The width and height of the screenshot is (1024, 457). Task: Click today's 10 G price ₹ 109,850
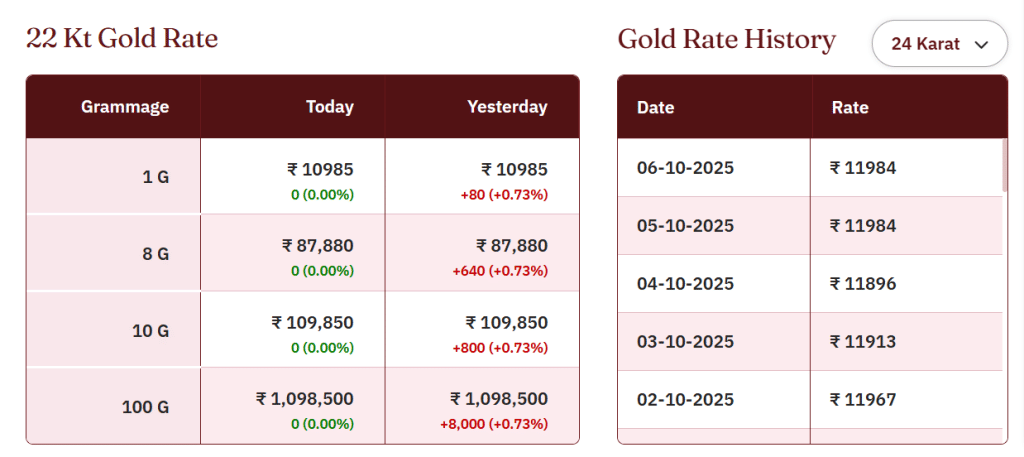pyautogui.click(x=312, y=323)
